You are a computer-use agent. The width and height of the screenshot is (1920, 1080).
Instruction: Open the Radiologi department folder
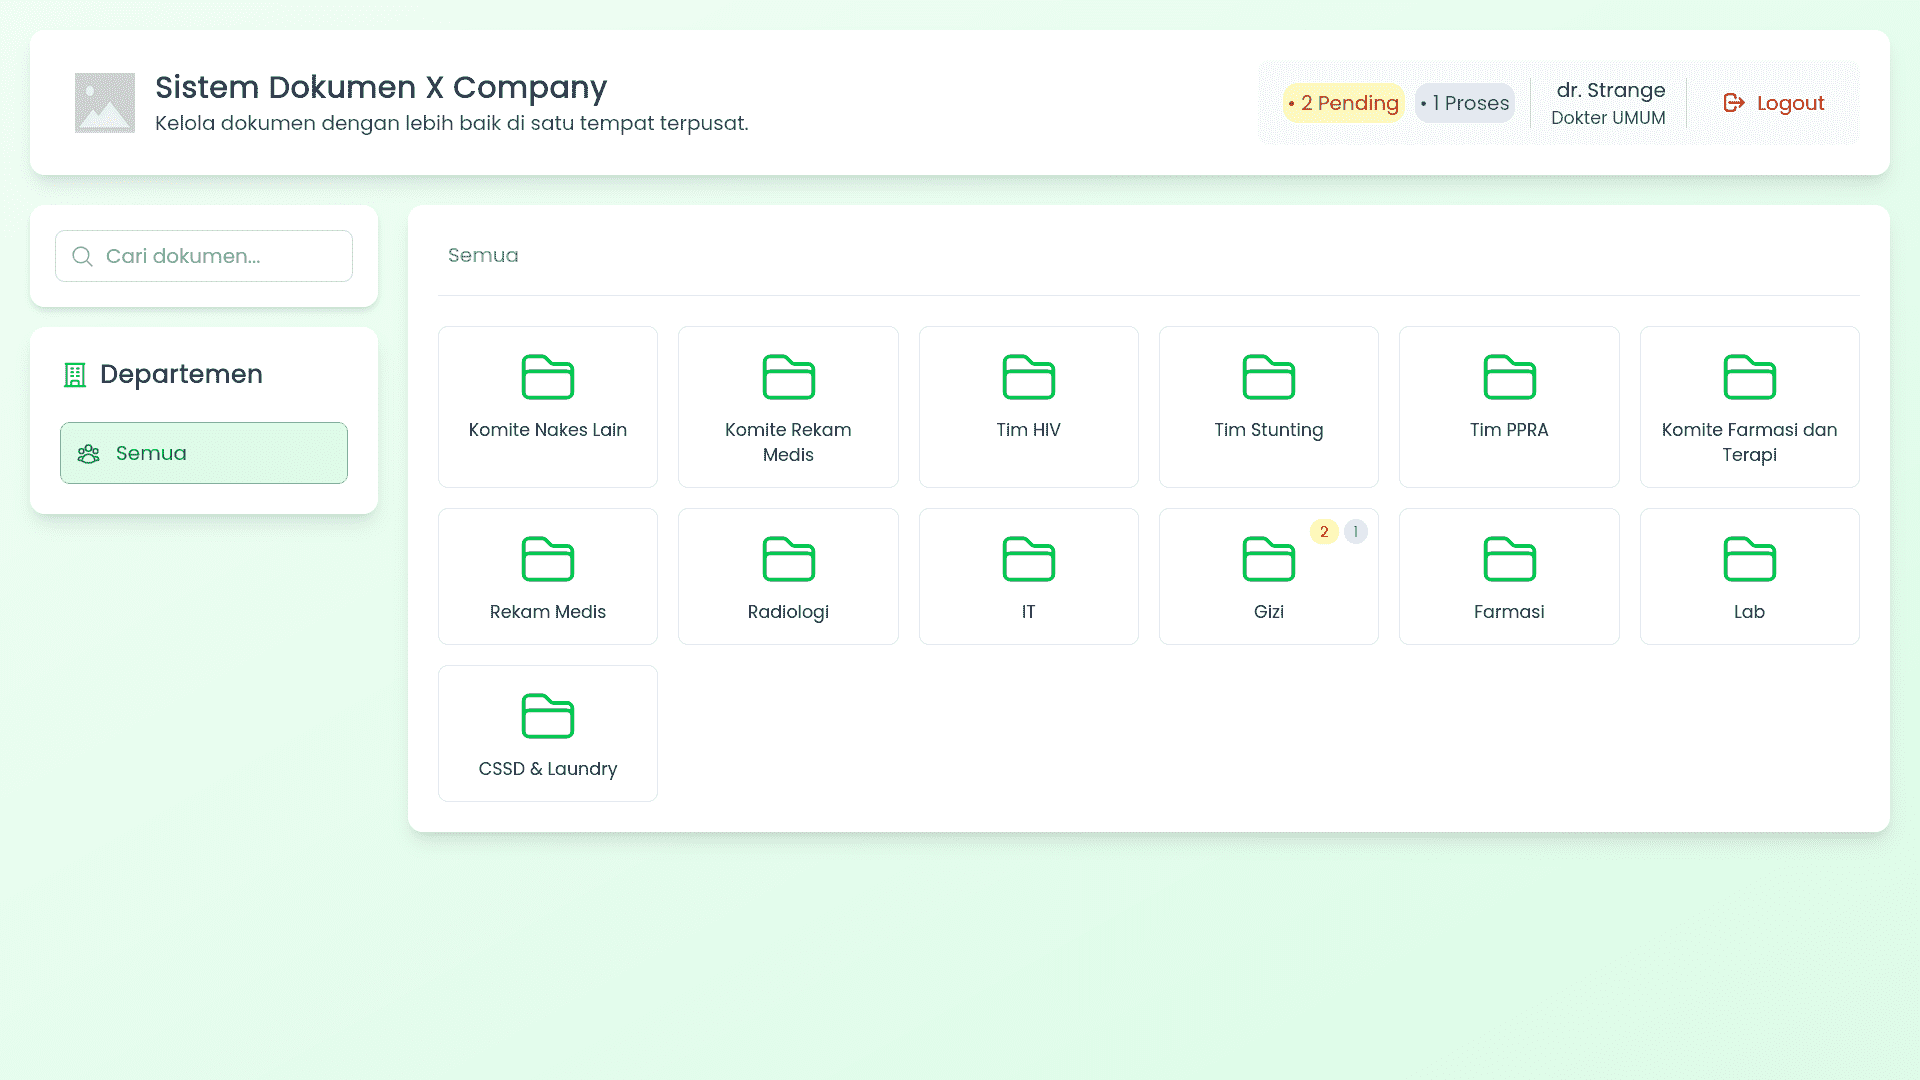click(x=788, y=576)
